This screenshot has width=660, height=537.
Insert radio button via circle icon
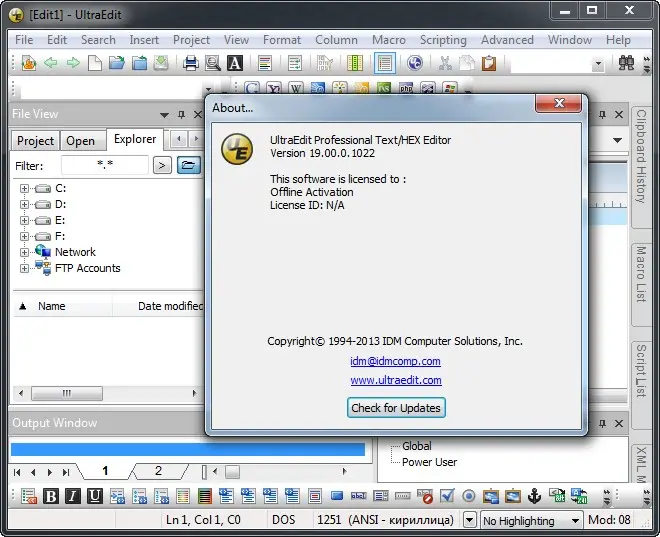(468, 497)
